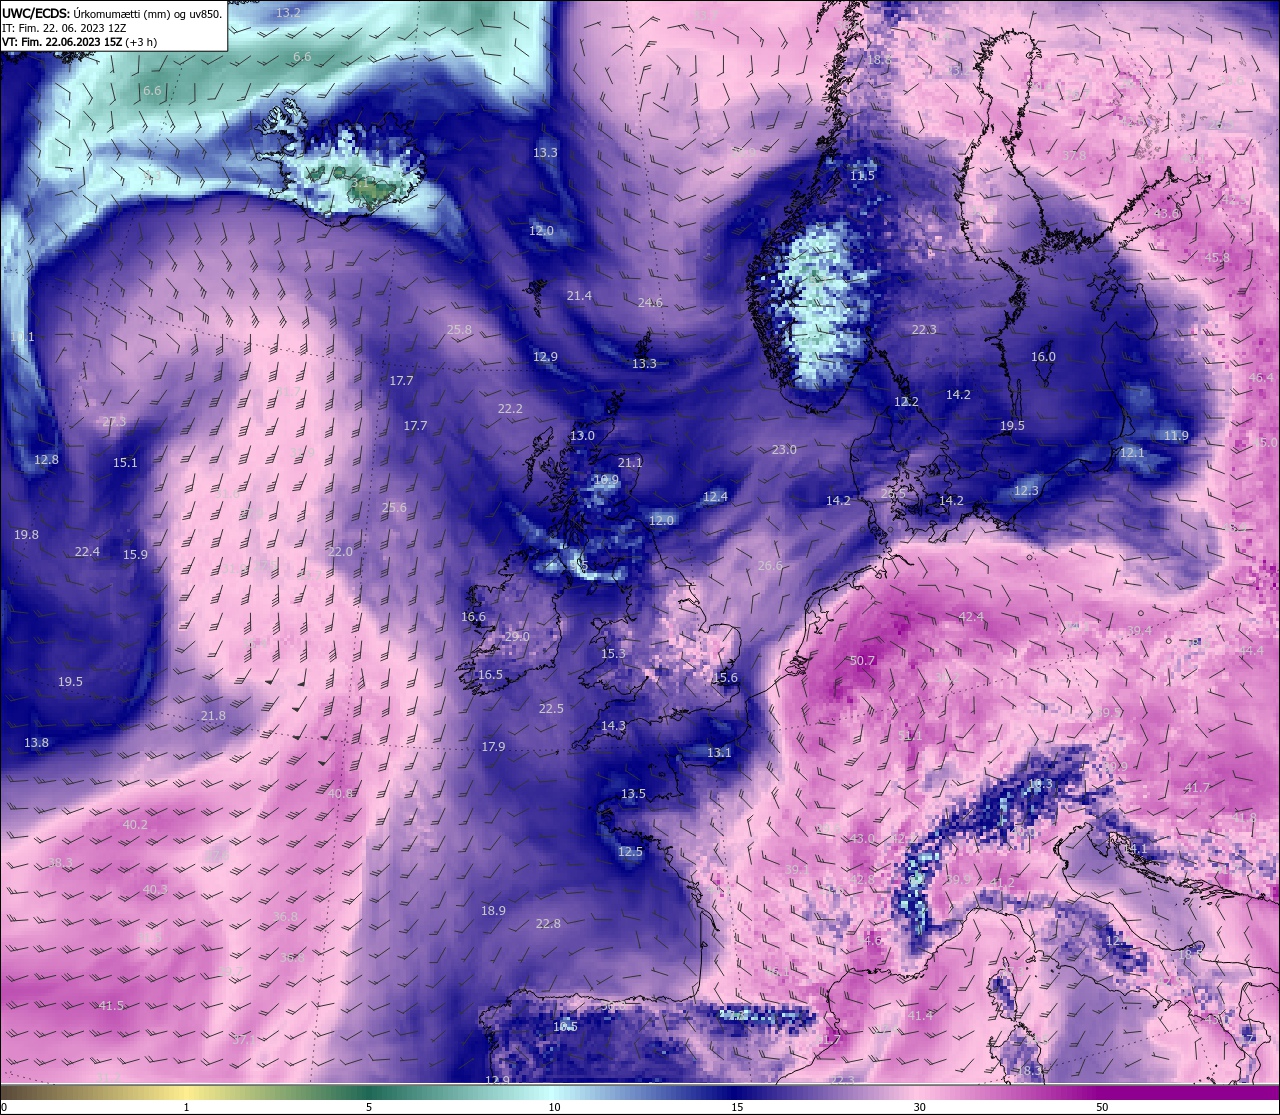Screen dimensions: 1280x1115
Task: Select the colorbar tick labeled 30
Action: 919,1108
